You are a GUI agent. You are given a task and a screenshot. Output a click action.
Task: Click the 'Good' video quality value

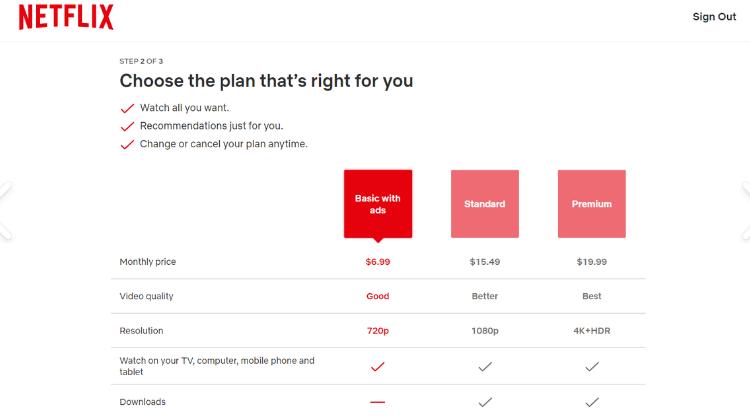point(377,296)
